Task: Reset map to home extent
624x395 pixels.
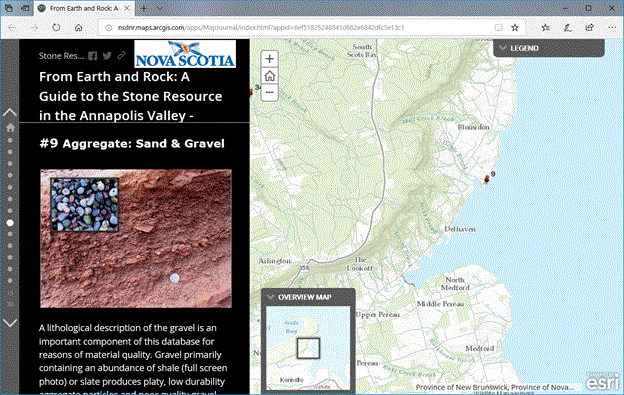Action: tap(269, 76)
